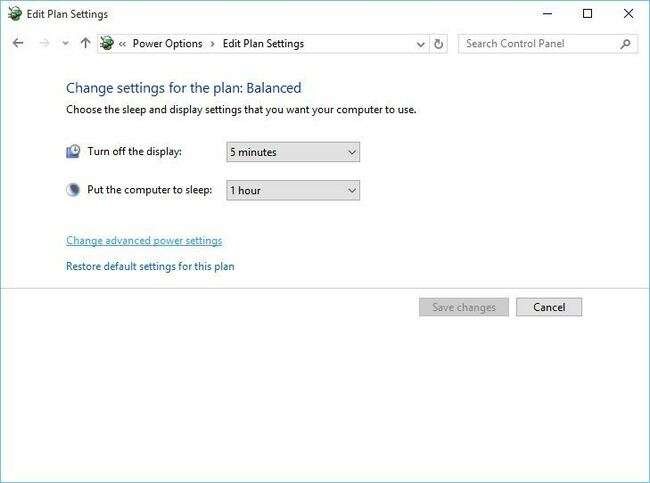The image size is (650, 483).
Task: Cancel the plan settings changes
Action: [x=549, y=307]
